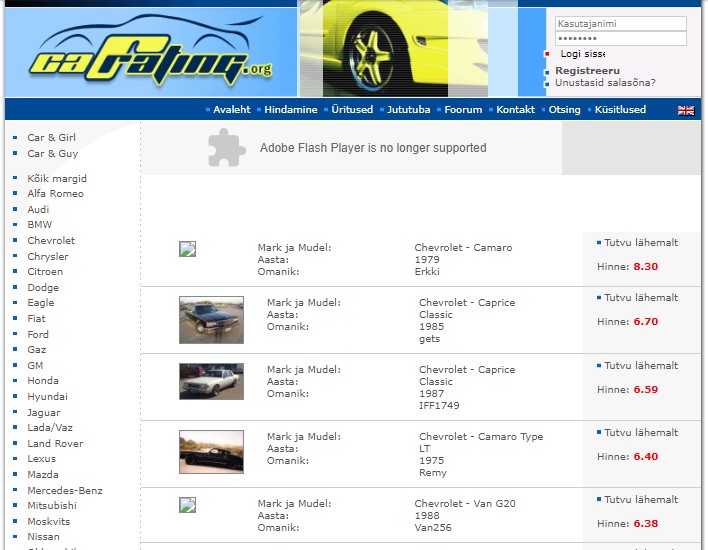Open Hindamine menu item
The image size is (708, 550).
pyautogui.click(x=291, y=110)
